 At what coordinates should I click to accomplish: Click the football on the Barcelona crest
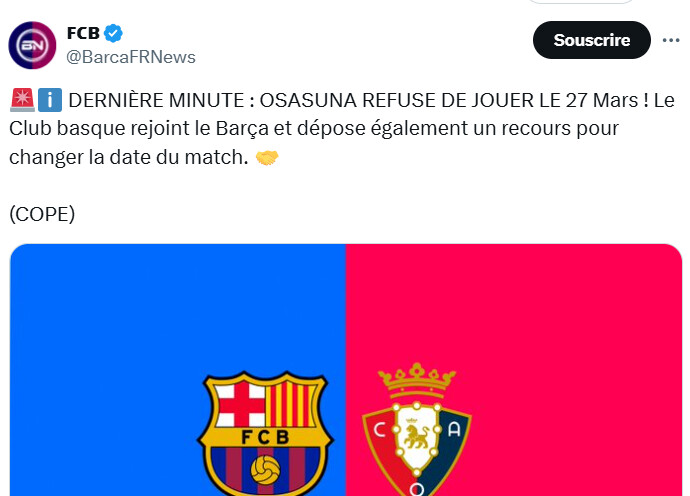click(x=265, y=470)
